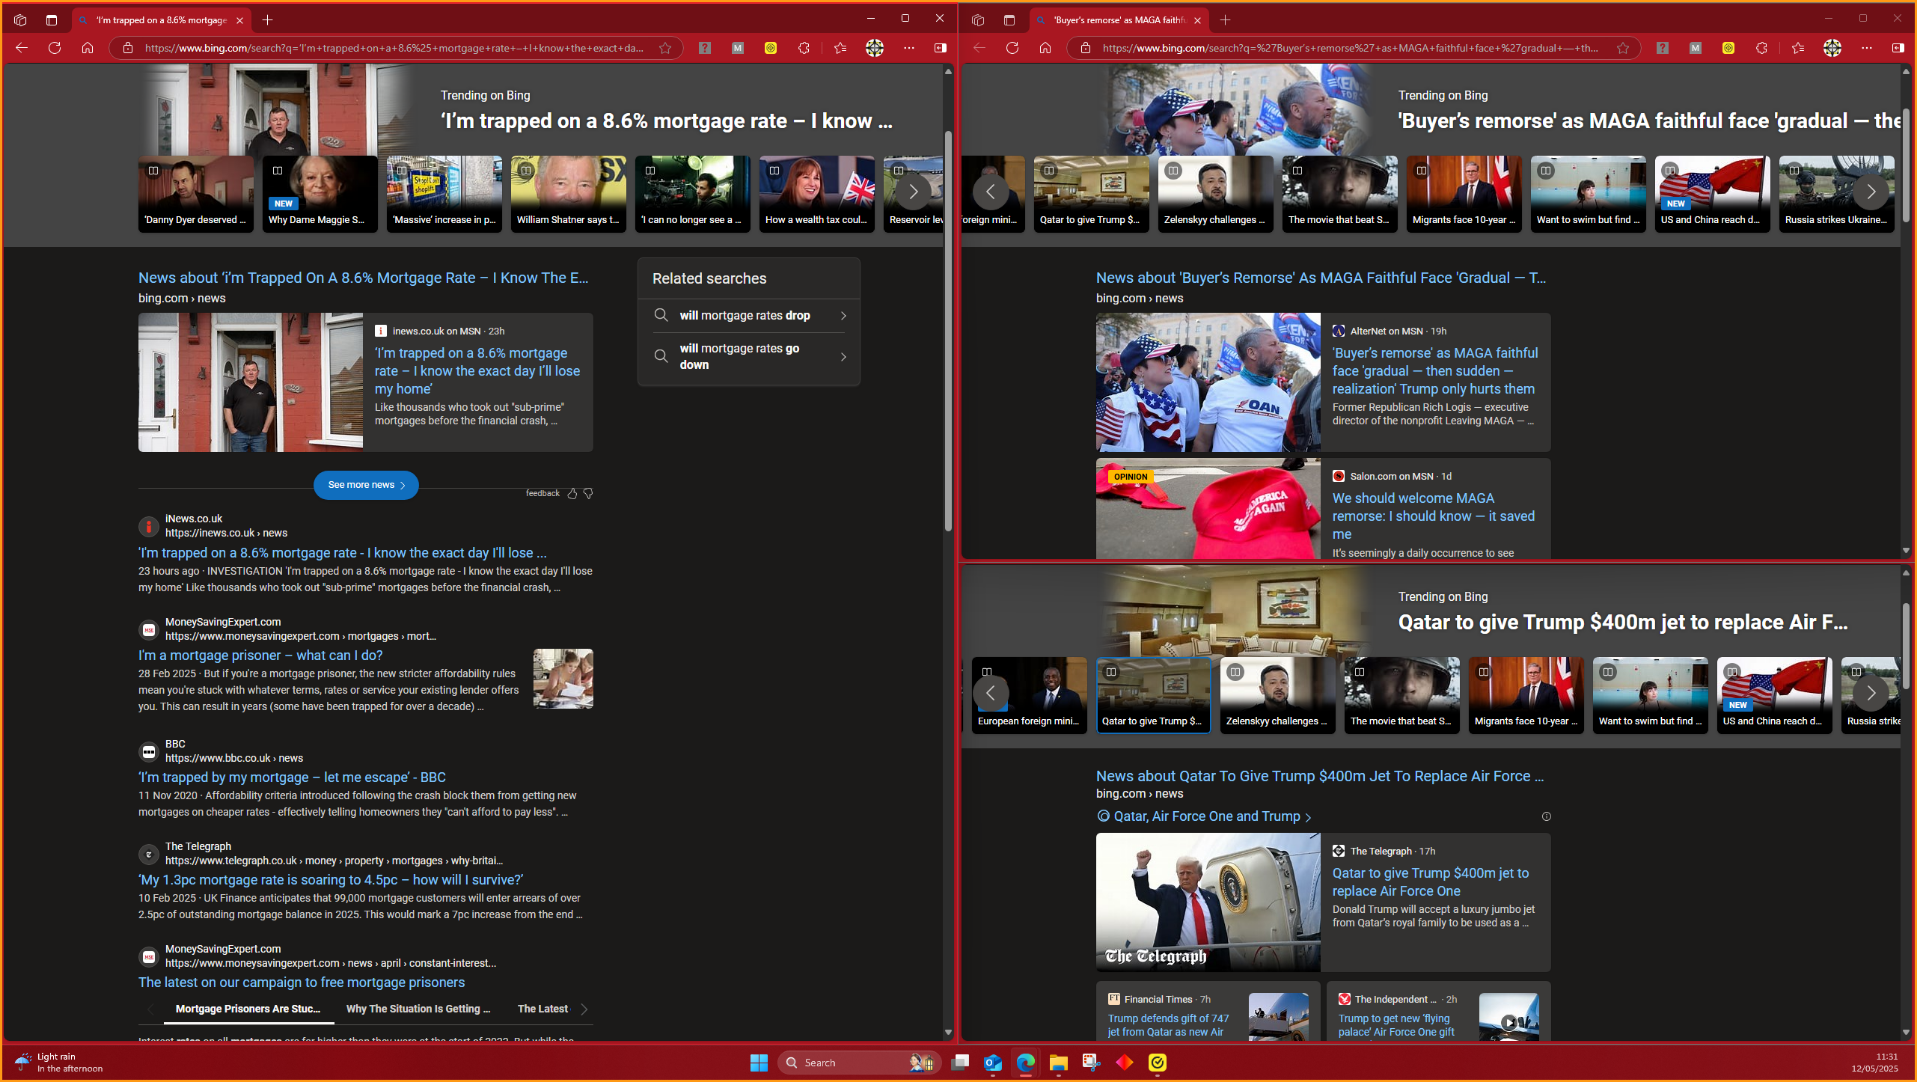Open 'I'm a mortgage prisoner – what can I do?'
Viewport: 1917px width, 1082px height.
260,656
